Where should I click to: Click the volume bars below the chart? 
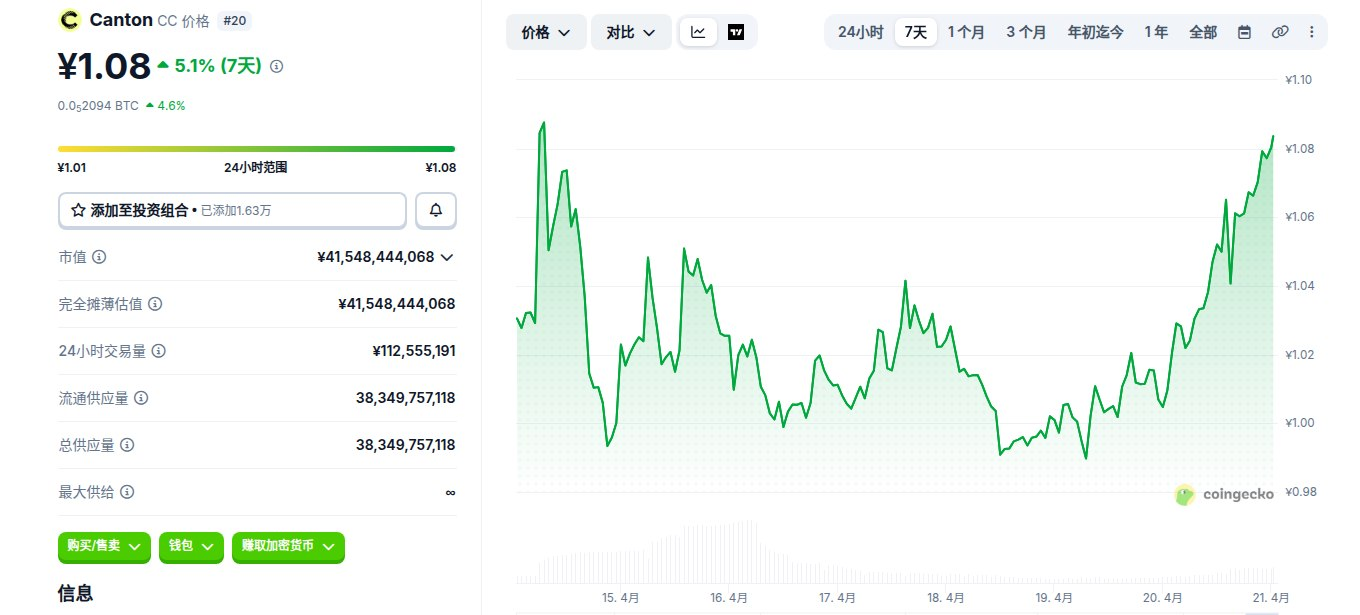pos(895,553)
